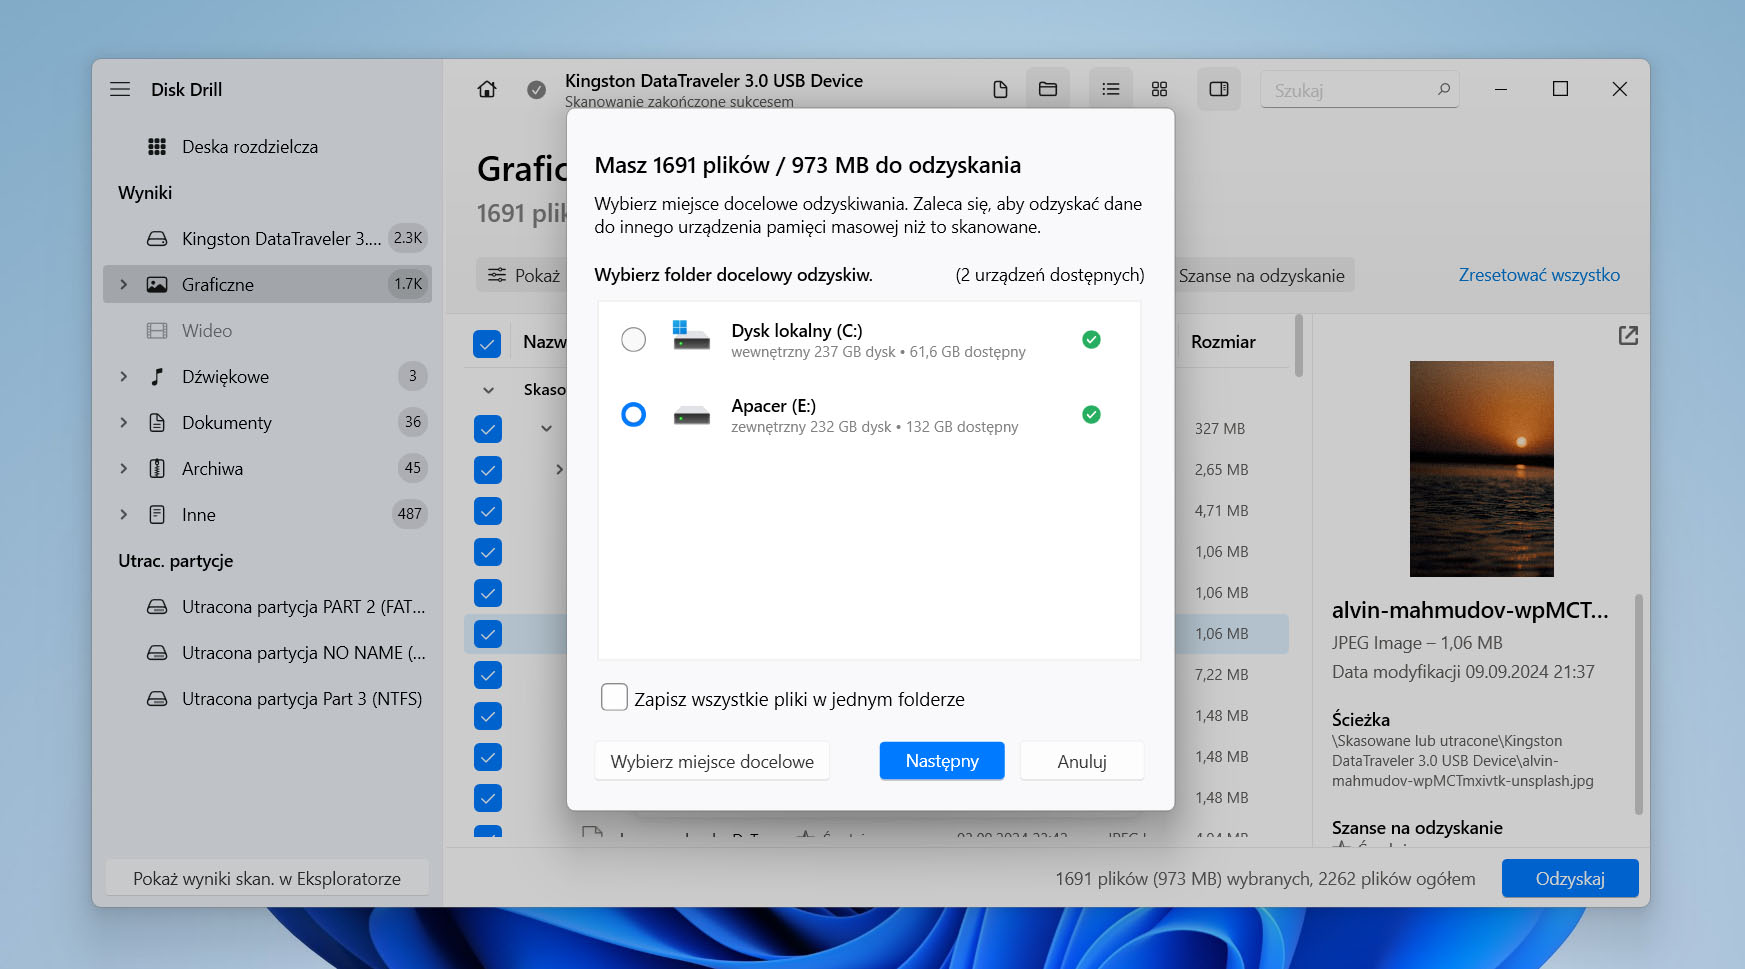This screenshot has width=1745, height=969.
Task: Click Wybierz miejsce docelowe button
Action: coord(712,761)
